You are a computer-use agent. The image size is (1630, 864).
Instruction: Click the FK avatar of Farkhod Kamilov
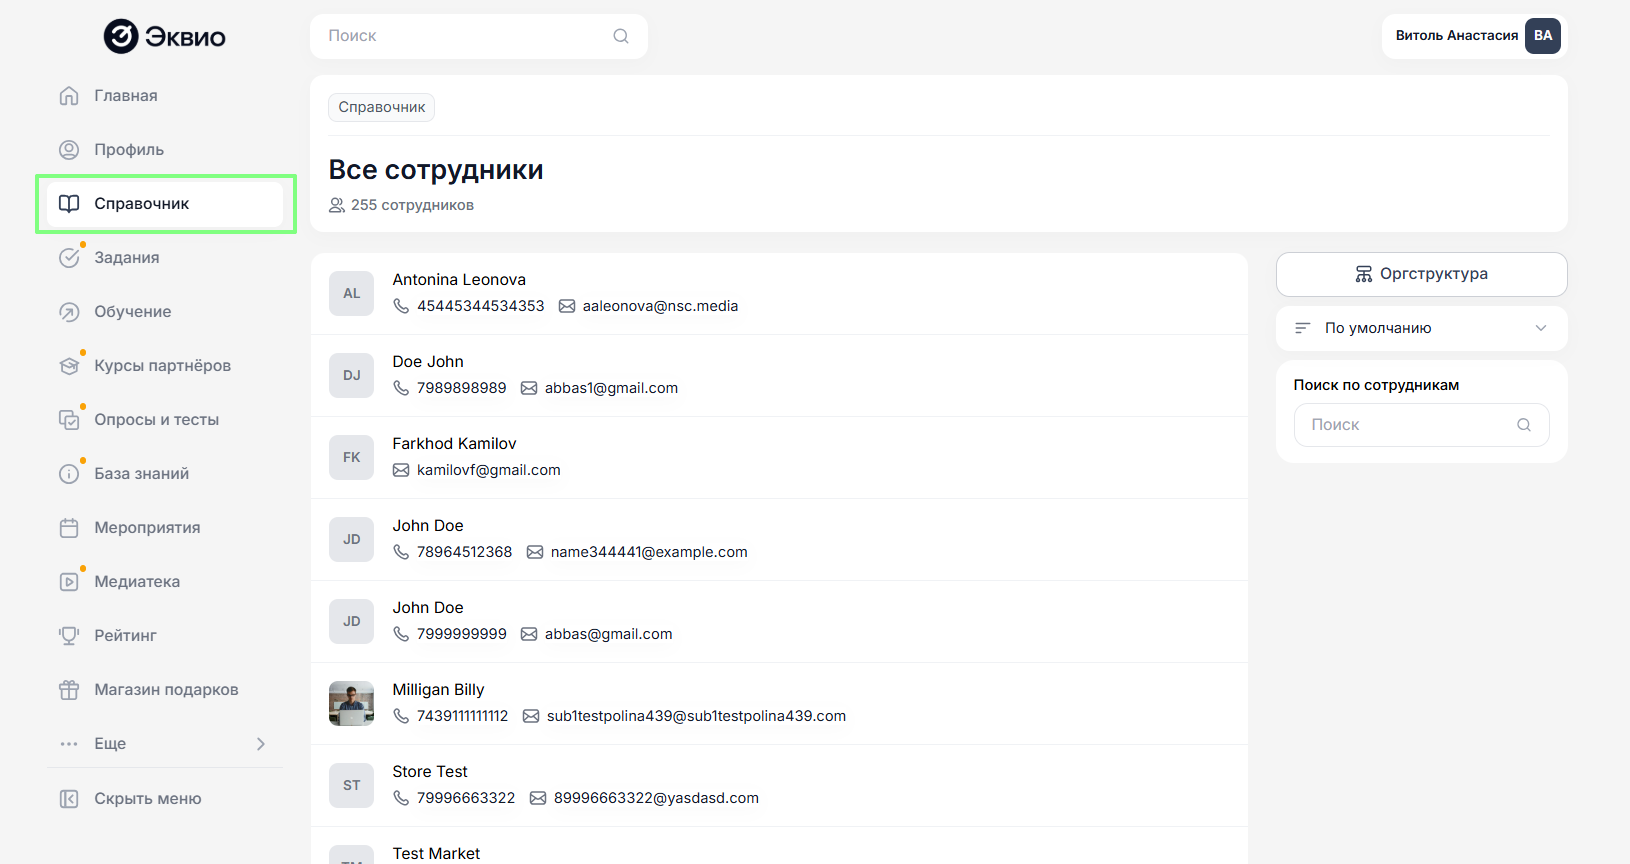(x=352, y=458)
